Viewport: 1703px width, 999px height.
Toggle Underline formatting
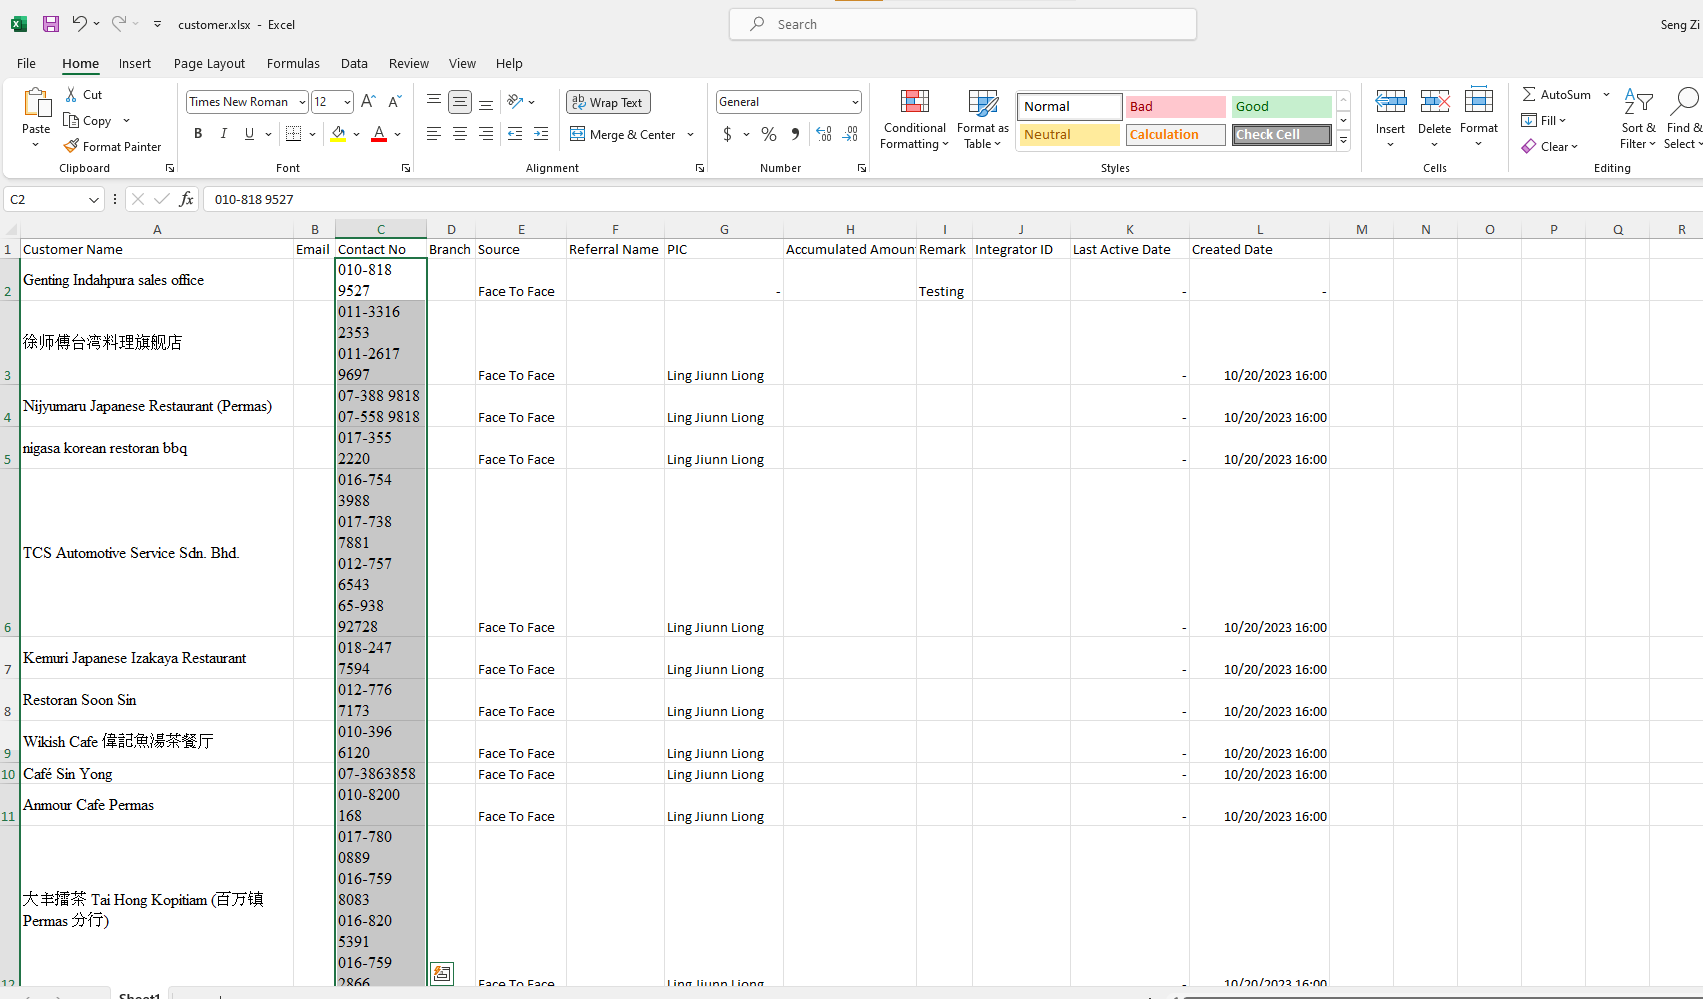pos(249,134)
